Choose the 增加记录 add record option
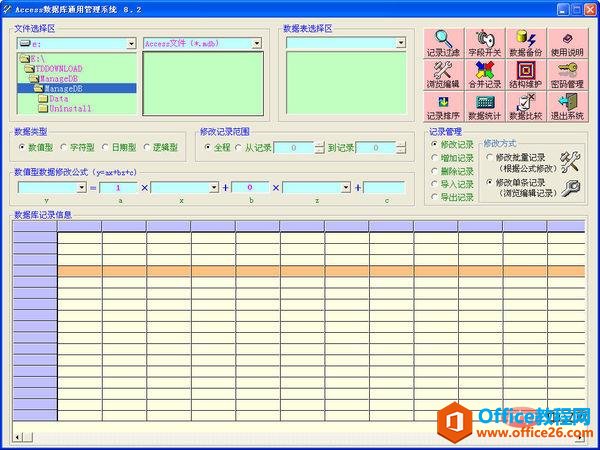Image resolution: width=600 pixels, height=450 pixels. pos(435,158)
